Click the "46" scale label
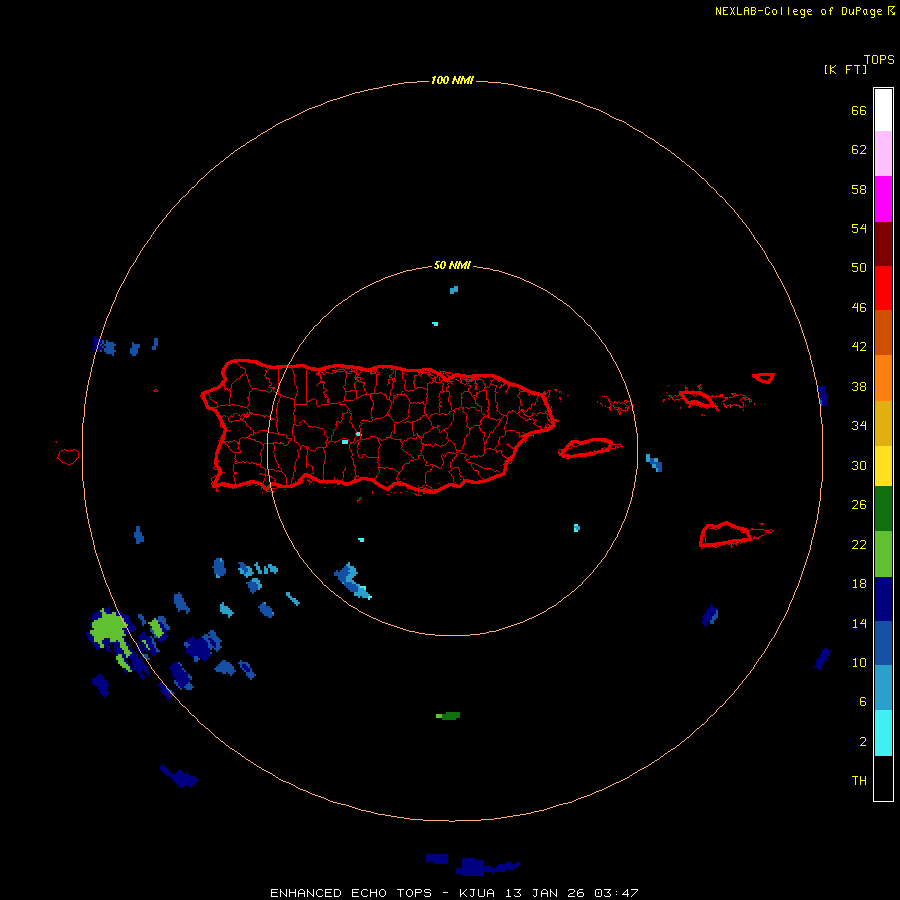The image size is (900, 900). (x=859, y=307)
